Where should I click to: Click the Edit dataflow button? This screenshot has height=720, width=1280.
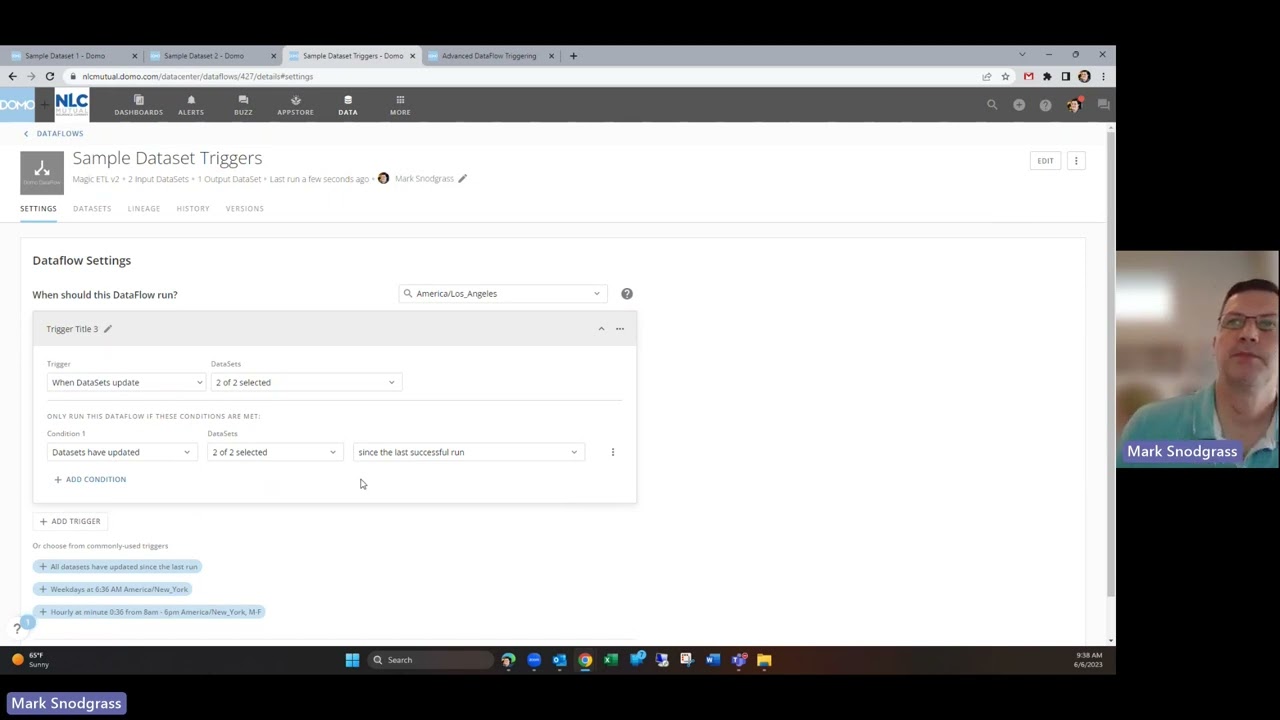(1045, 161)
